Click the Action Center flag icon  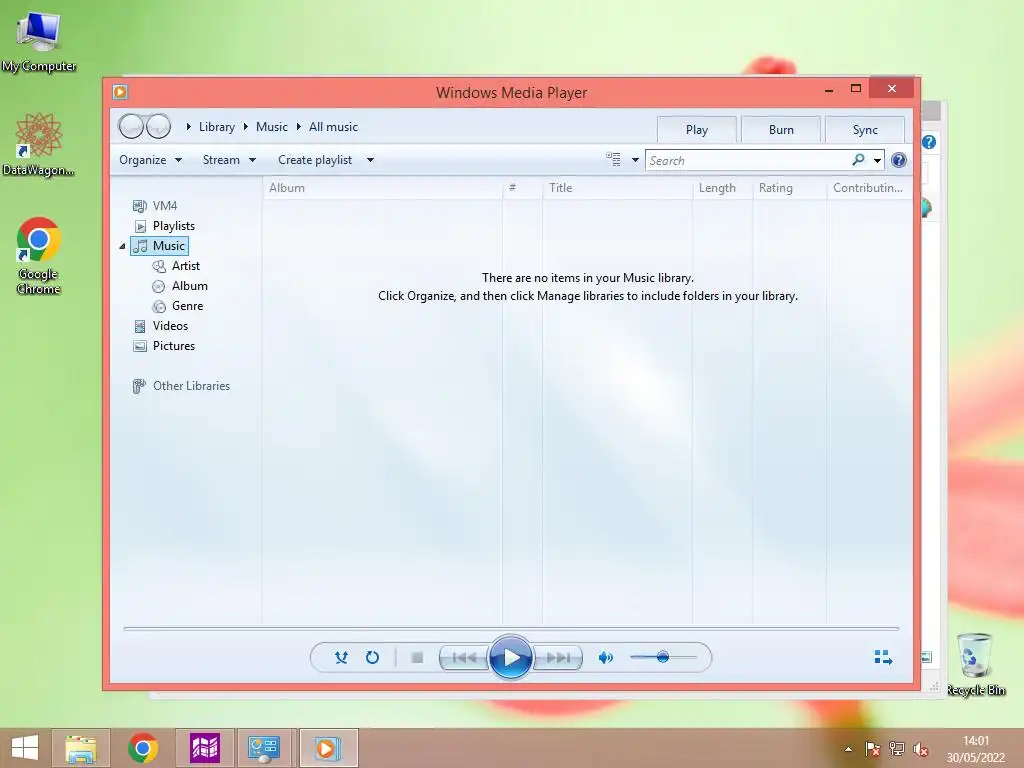(x=872, y=749)
